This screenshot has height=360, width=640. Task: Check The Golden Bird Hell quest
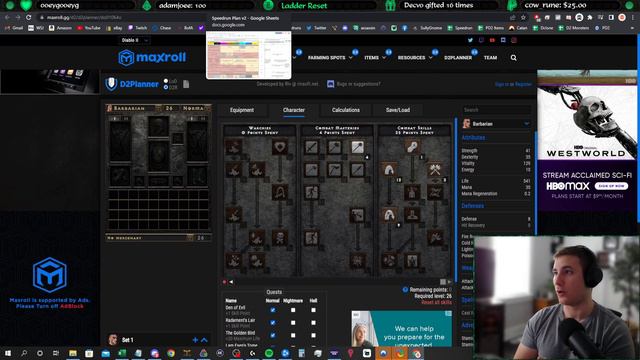313,335
